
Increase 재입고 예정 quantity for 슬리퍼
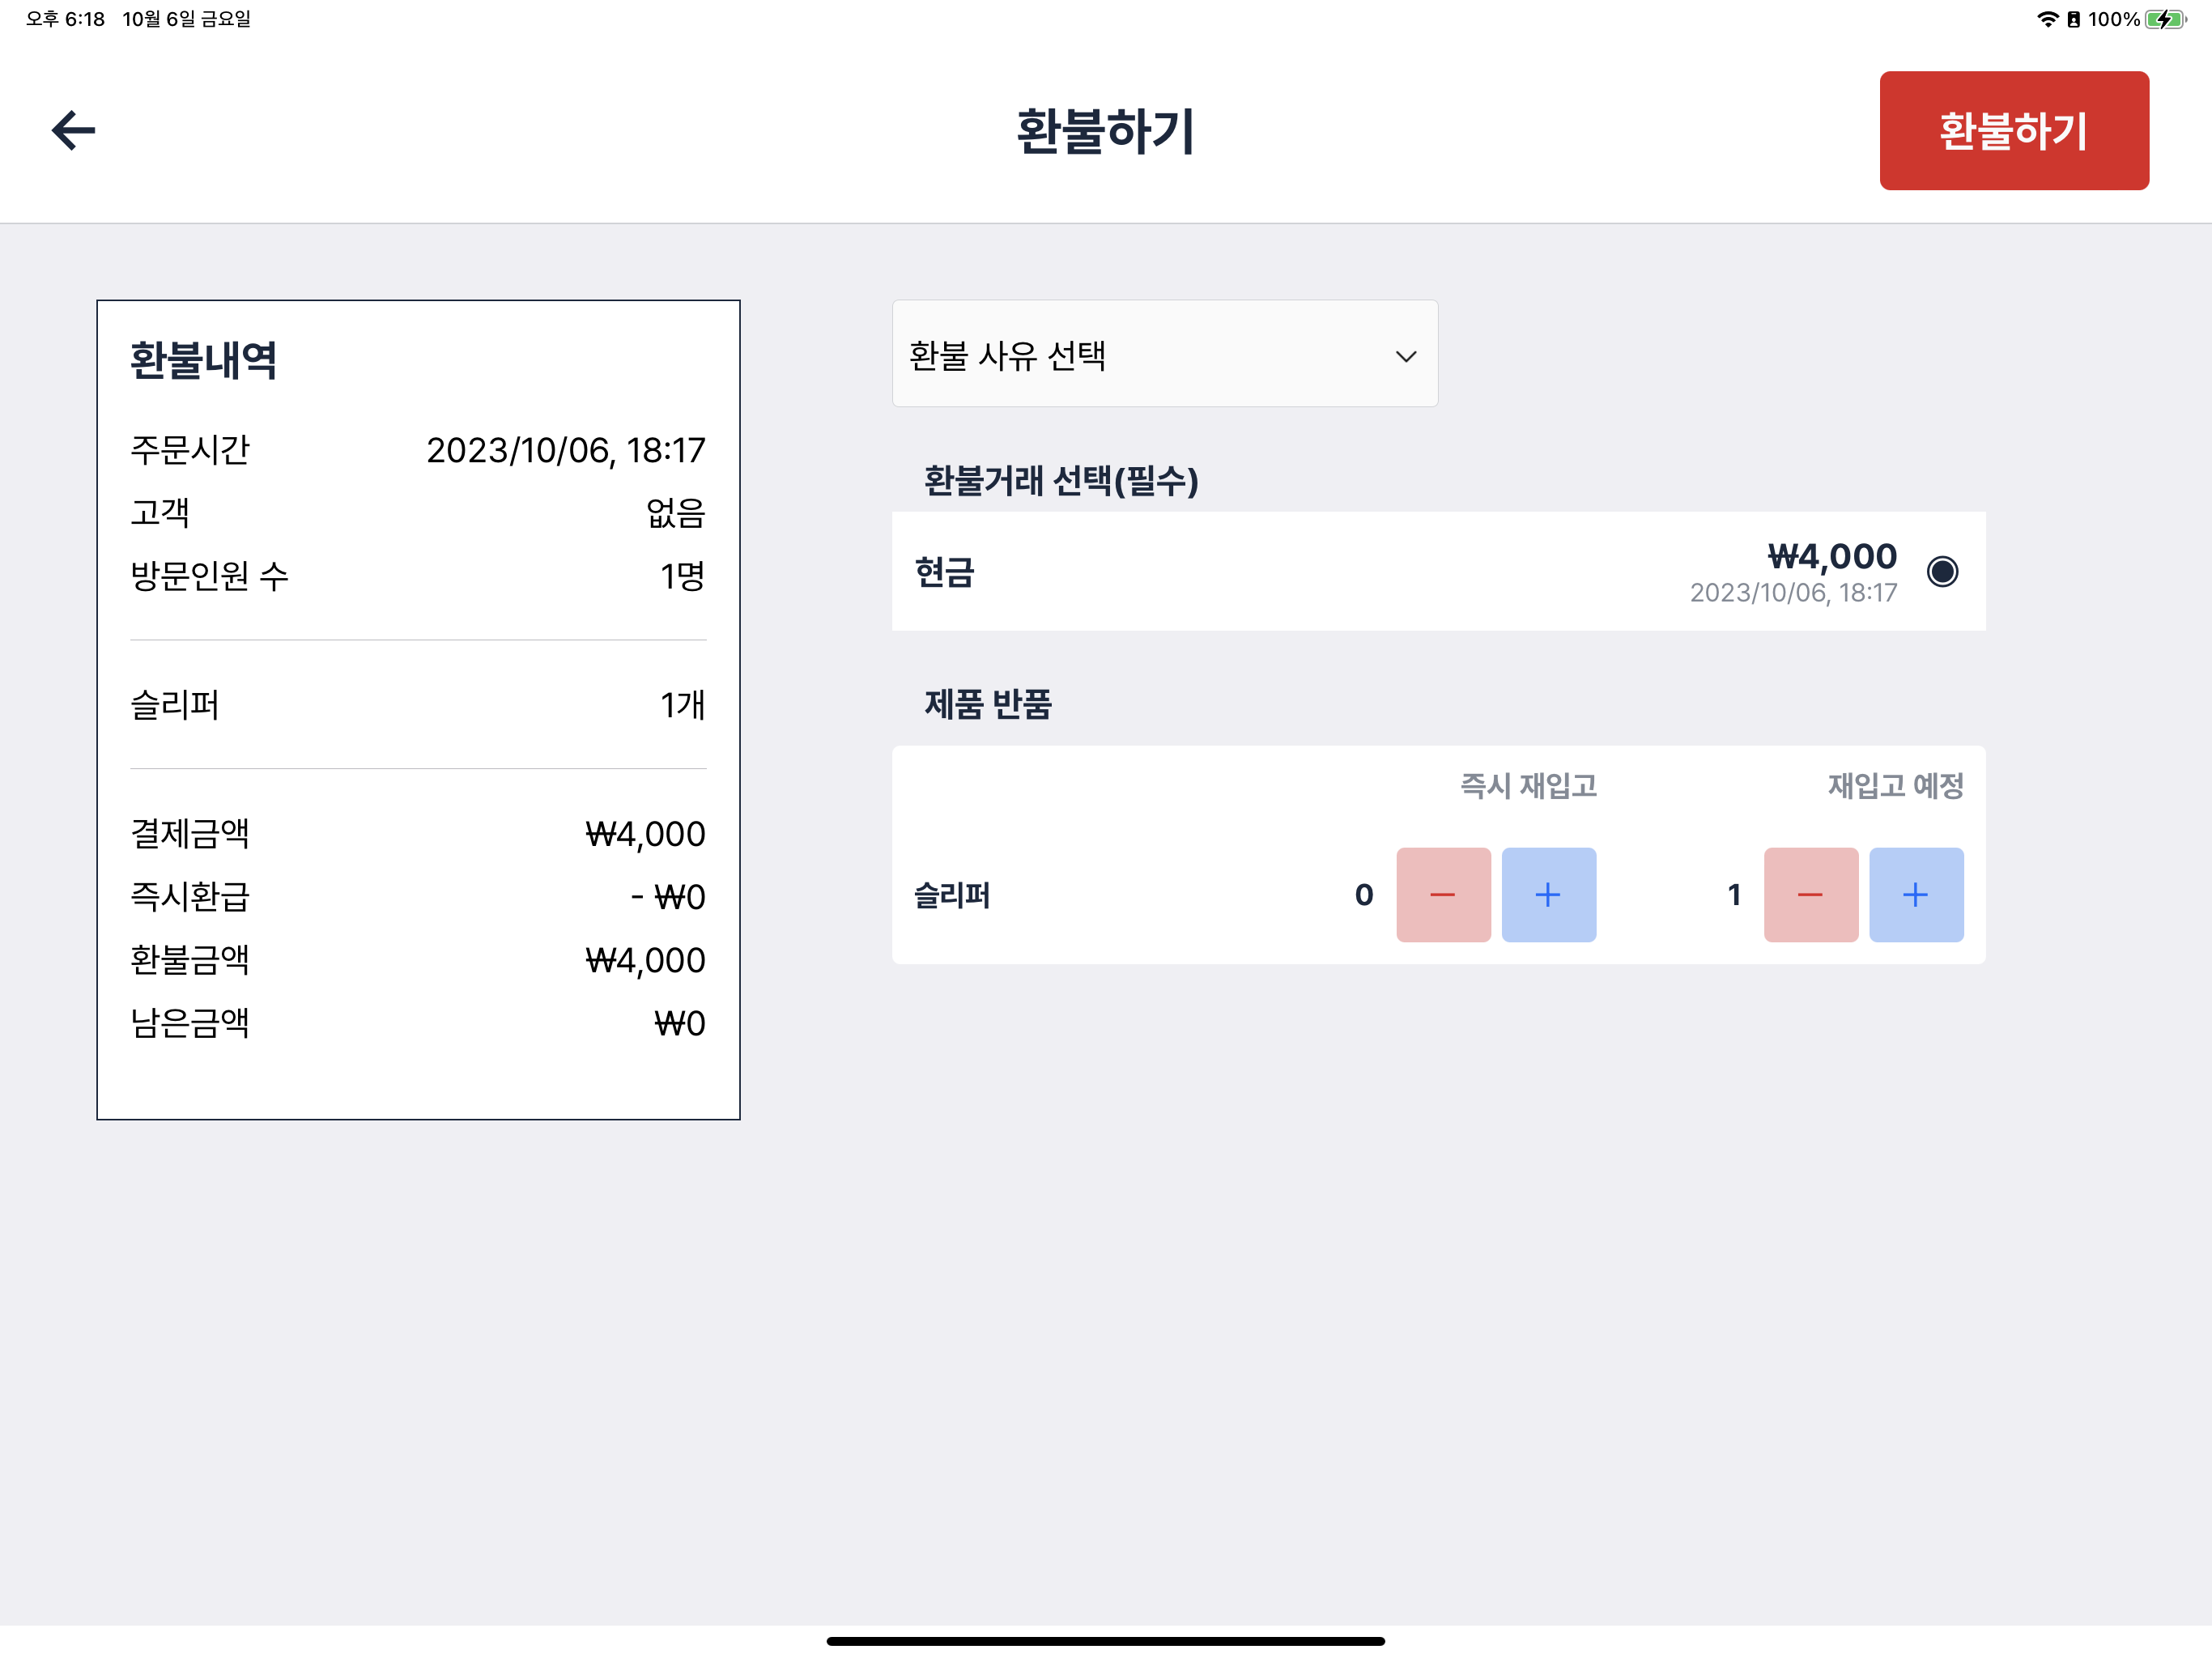pyautogui.click(x=1915, y=894)
